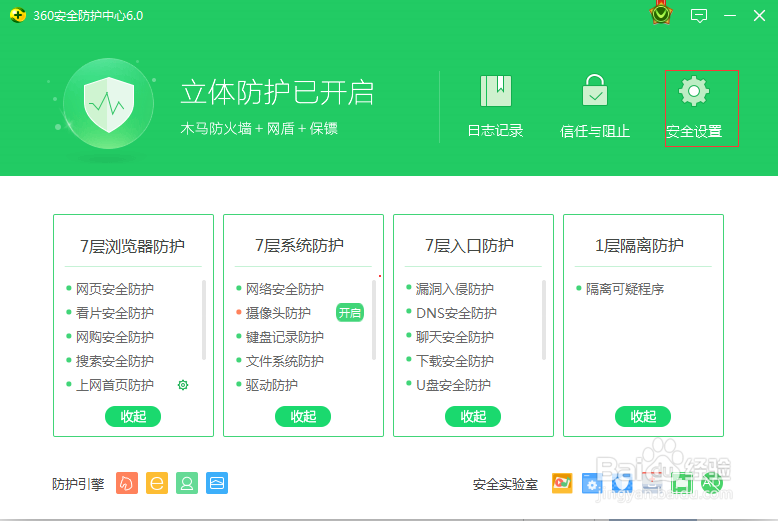Viewport: 778px width, 521px height.
Task: Select 隔离可疑程序 item
Action: pyautogui.click(x=625, y=289)
